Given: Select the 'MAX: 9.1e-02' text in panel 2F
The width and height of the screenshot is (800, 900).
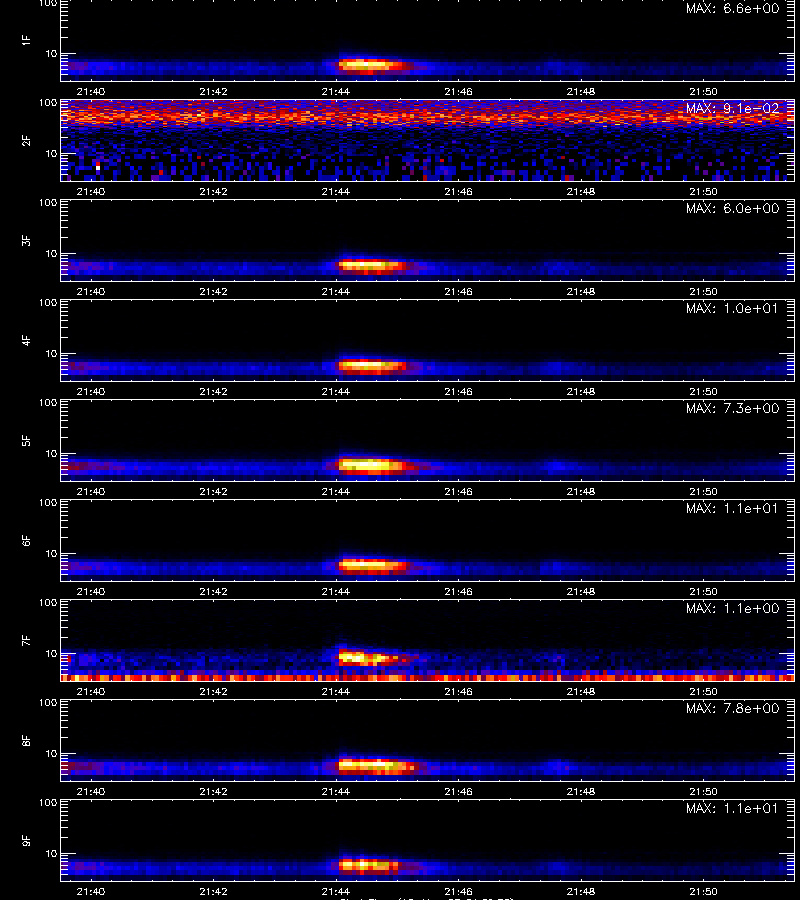Looking at the screenshot, I should (732, 108).
